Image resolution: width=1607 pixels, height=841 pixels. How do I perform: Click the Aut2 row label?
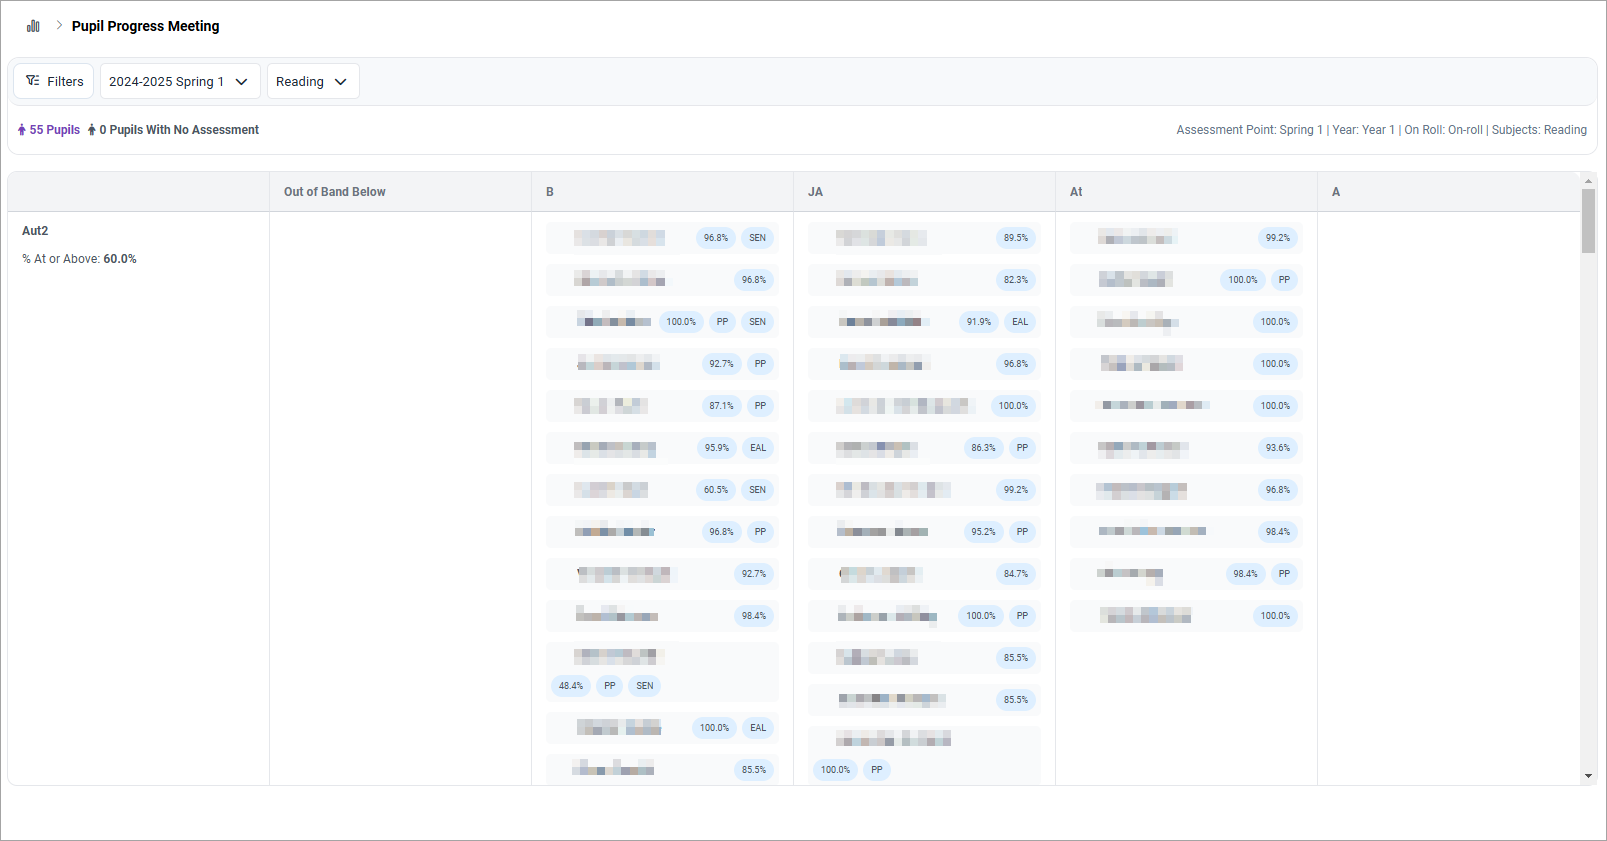pyautogui.click(x=35, y=231)
